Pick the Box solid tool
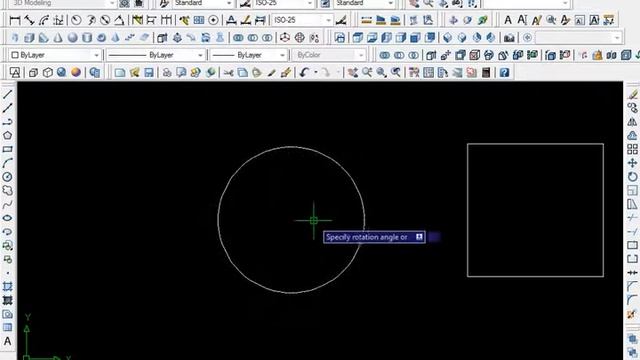 pyautogui.click(x=29, y=38)
